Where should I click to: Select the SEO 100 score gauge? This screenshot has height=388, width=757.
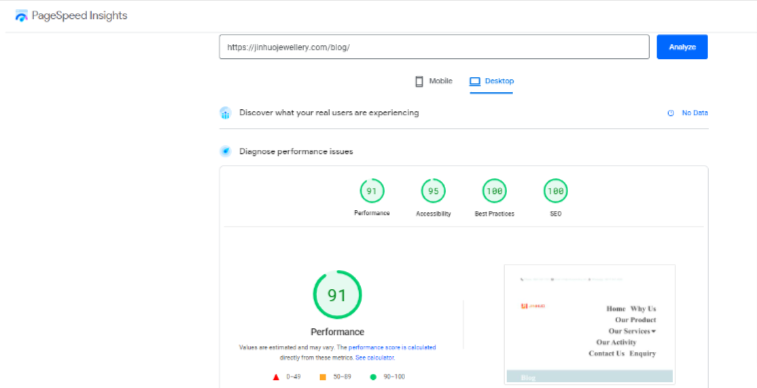pos(556,191)
